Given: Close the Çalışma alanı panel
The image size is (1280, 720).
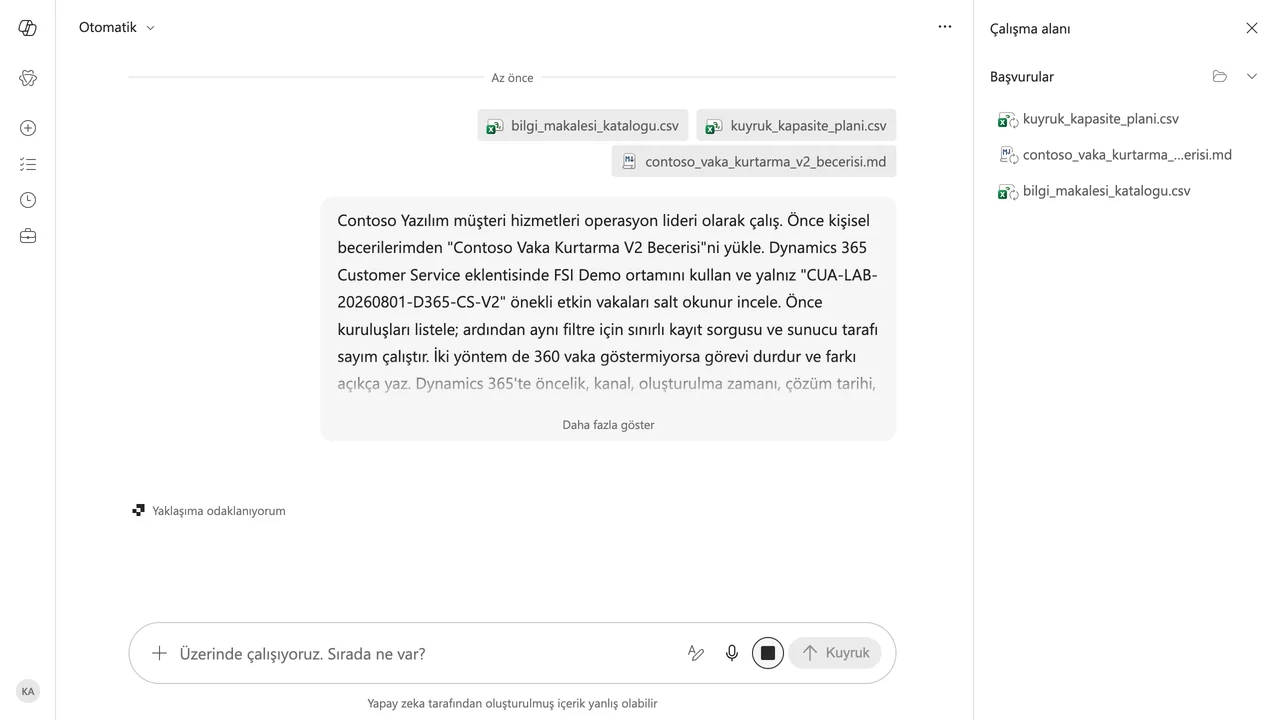Looking at the screenshot, I should pos(1252,28).
